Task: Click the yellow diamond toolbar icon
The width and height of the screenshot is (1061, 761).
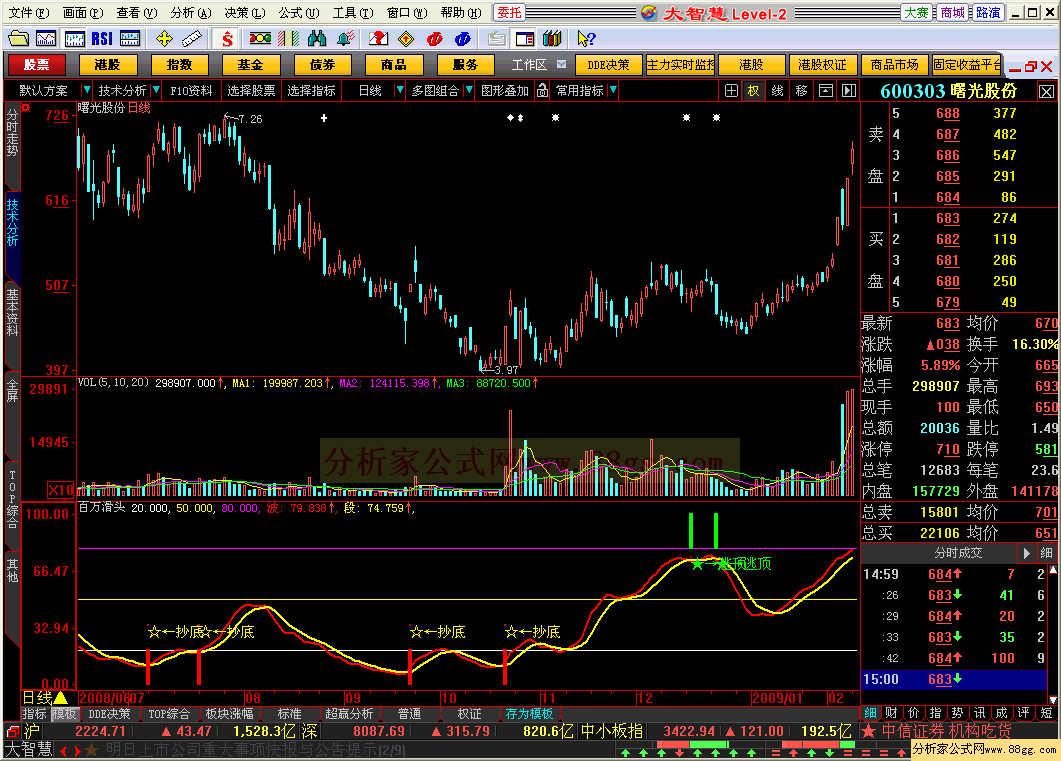Action: point(406,39)
